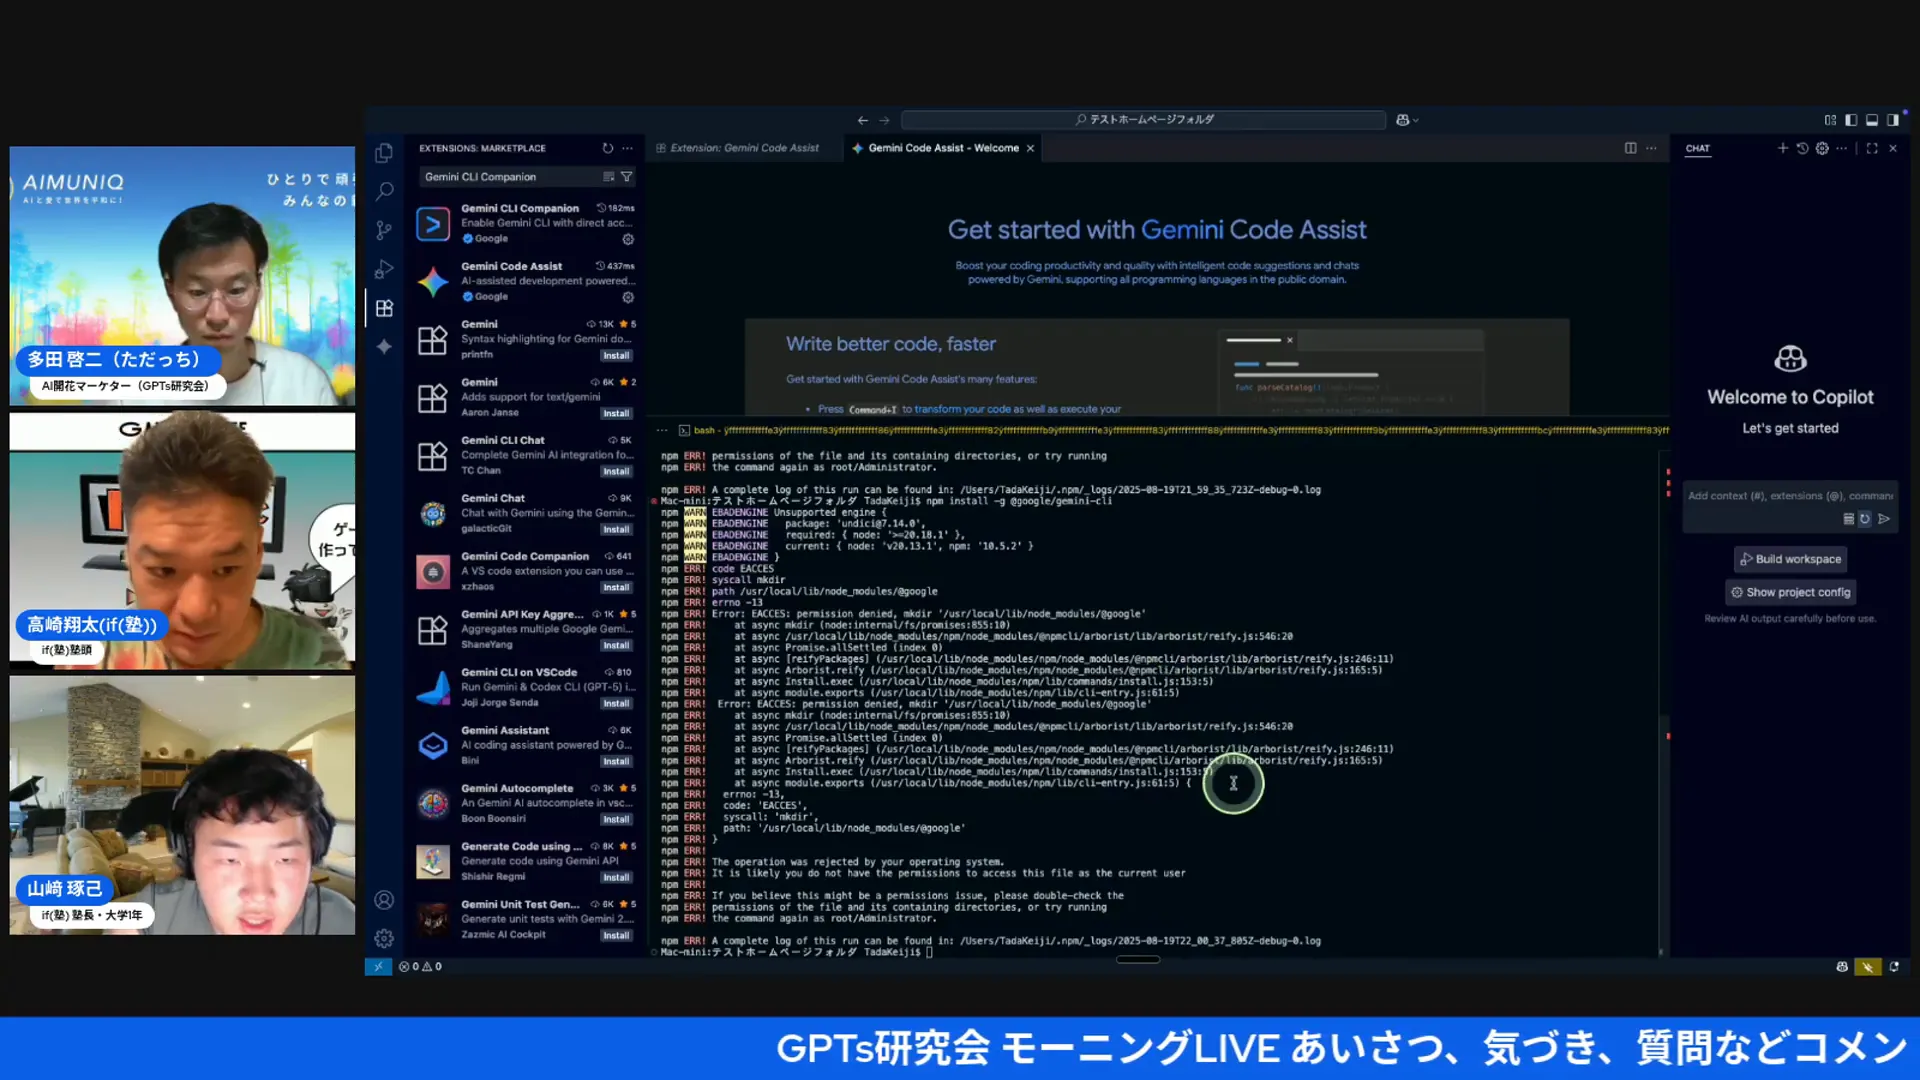Select the Gemini Code Assist extension entry

point(525,281)
